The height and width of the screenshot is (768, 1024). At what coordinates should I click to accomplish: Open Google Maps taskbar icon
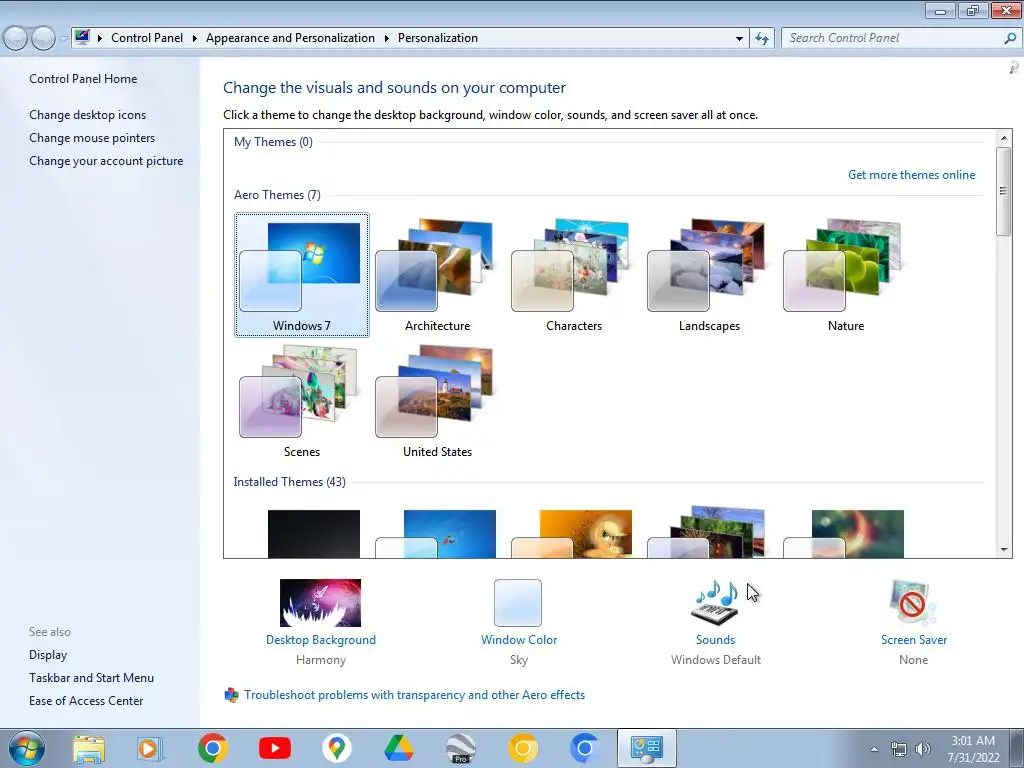click(x=337, y=748)
